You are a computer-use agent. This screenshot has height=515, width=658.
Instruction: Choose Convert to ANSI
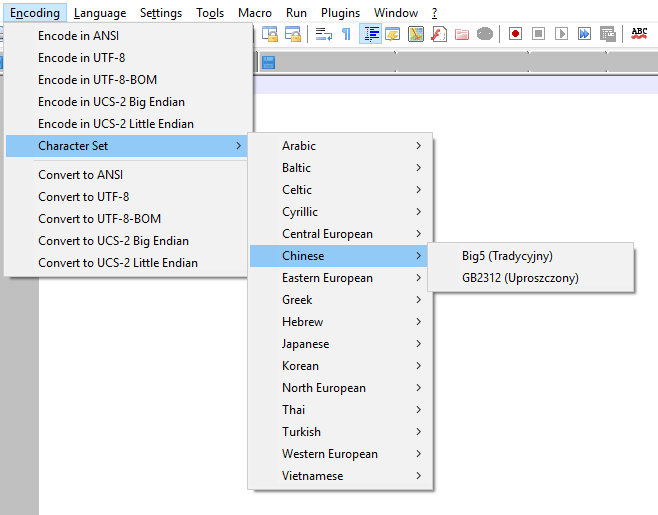pos(127,175)
